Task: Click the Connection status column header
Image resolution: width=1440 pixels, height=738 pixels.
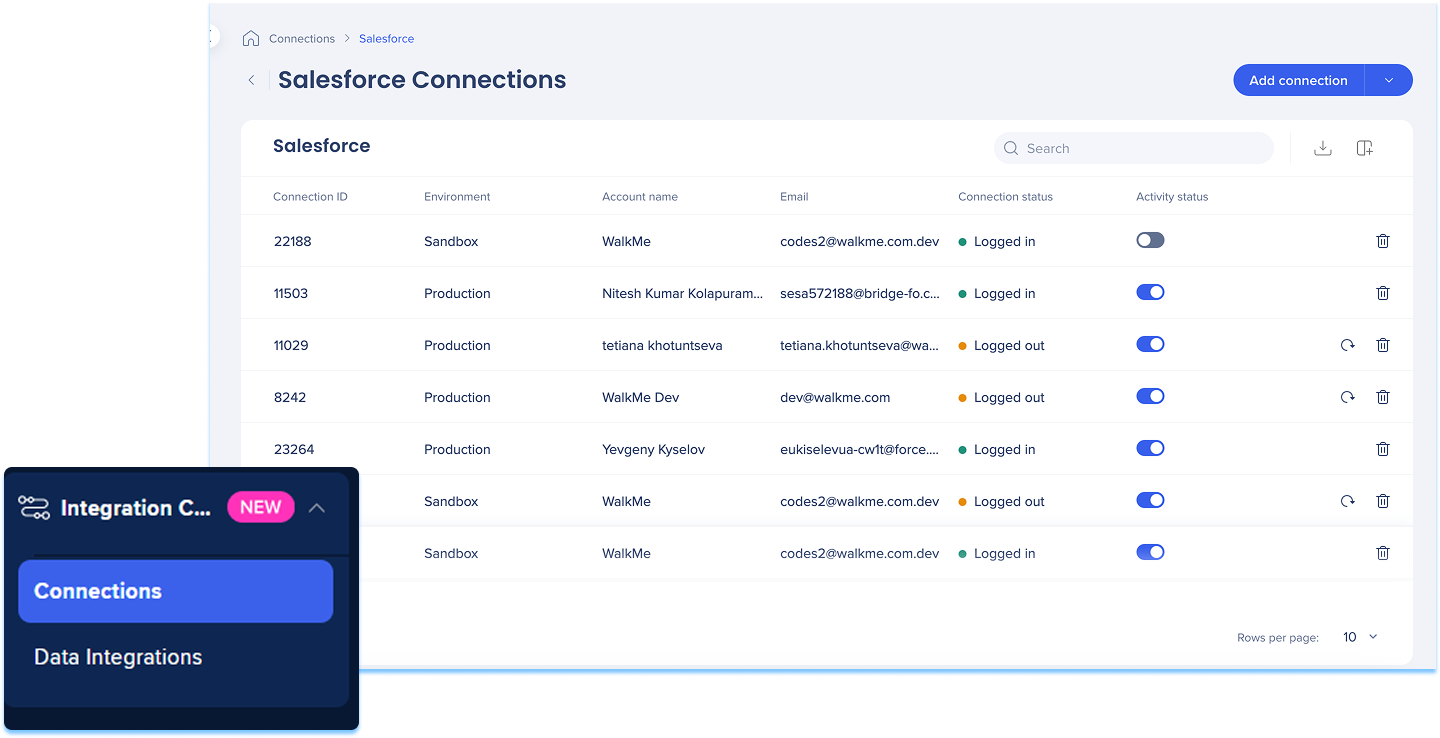Action: click(x=1005, y=197)
